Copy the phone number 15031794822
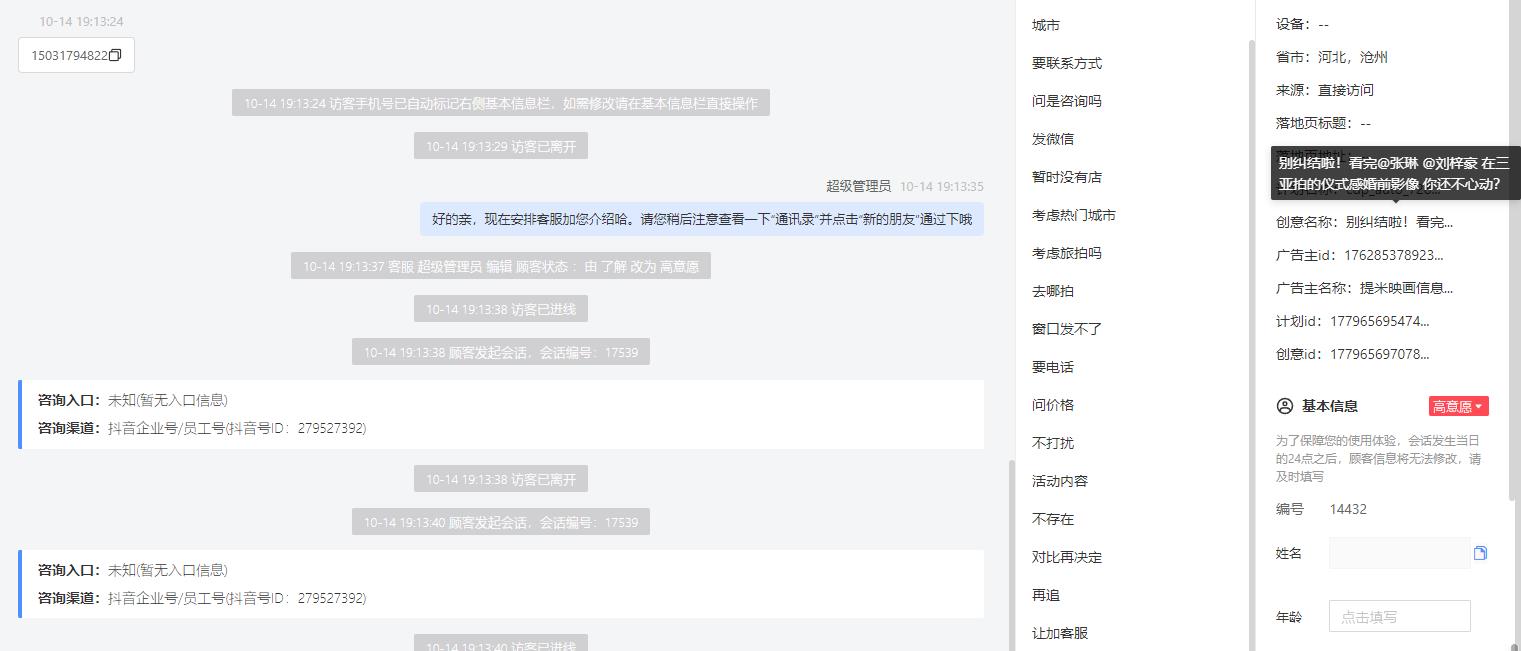The image size is (1521, 651). (114, 56)
